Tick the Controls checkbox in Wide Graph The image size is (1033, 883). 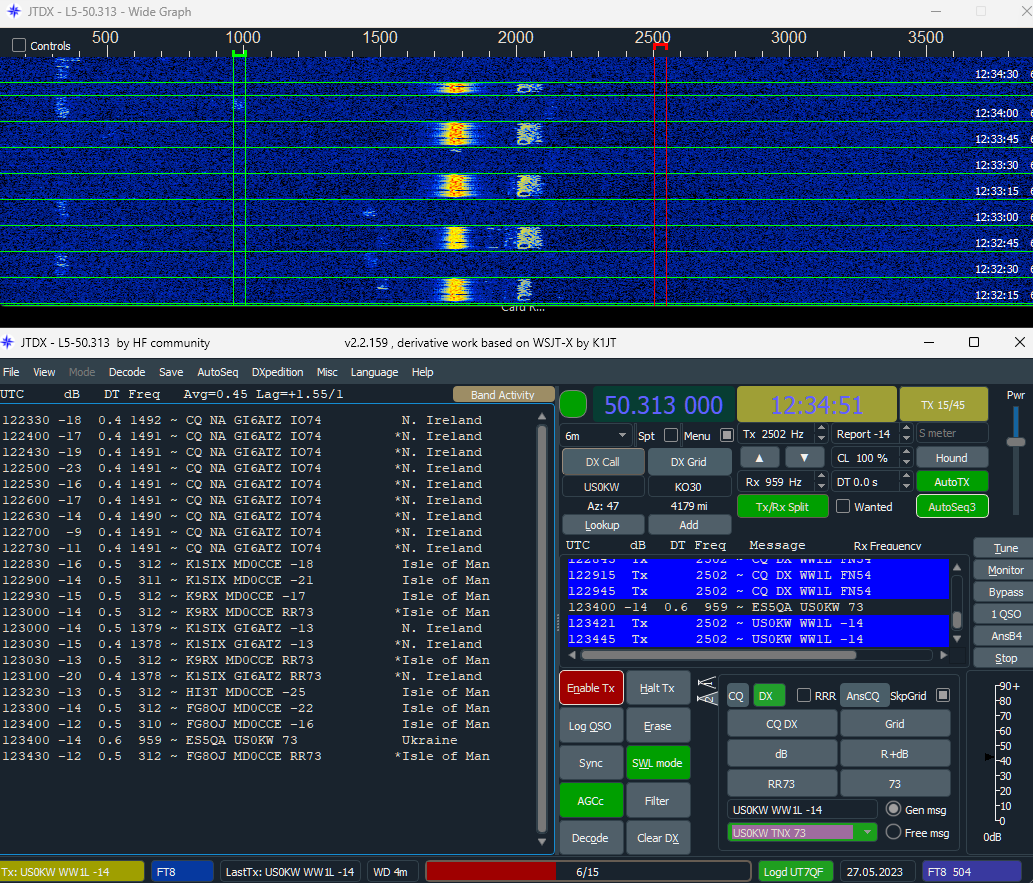(19, 45)
